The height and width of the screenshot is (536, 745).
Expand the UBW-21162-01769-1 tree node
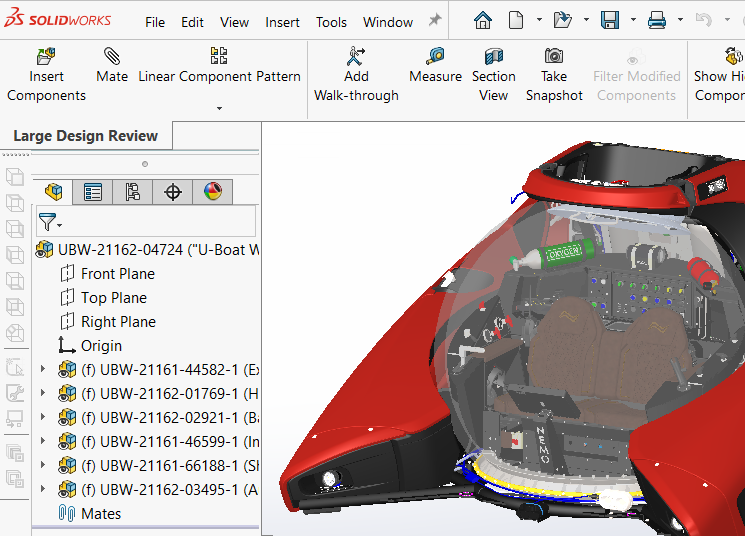(42, 394)
